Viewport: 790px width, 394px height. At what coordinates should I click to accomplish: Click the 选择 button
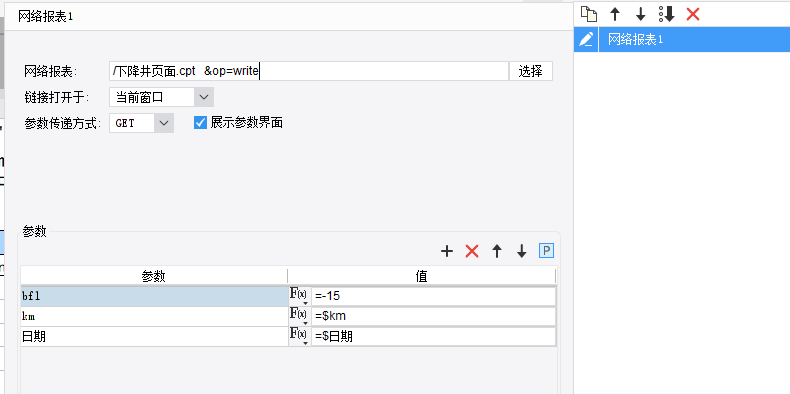(x=531, y=71)
